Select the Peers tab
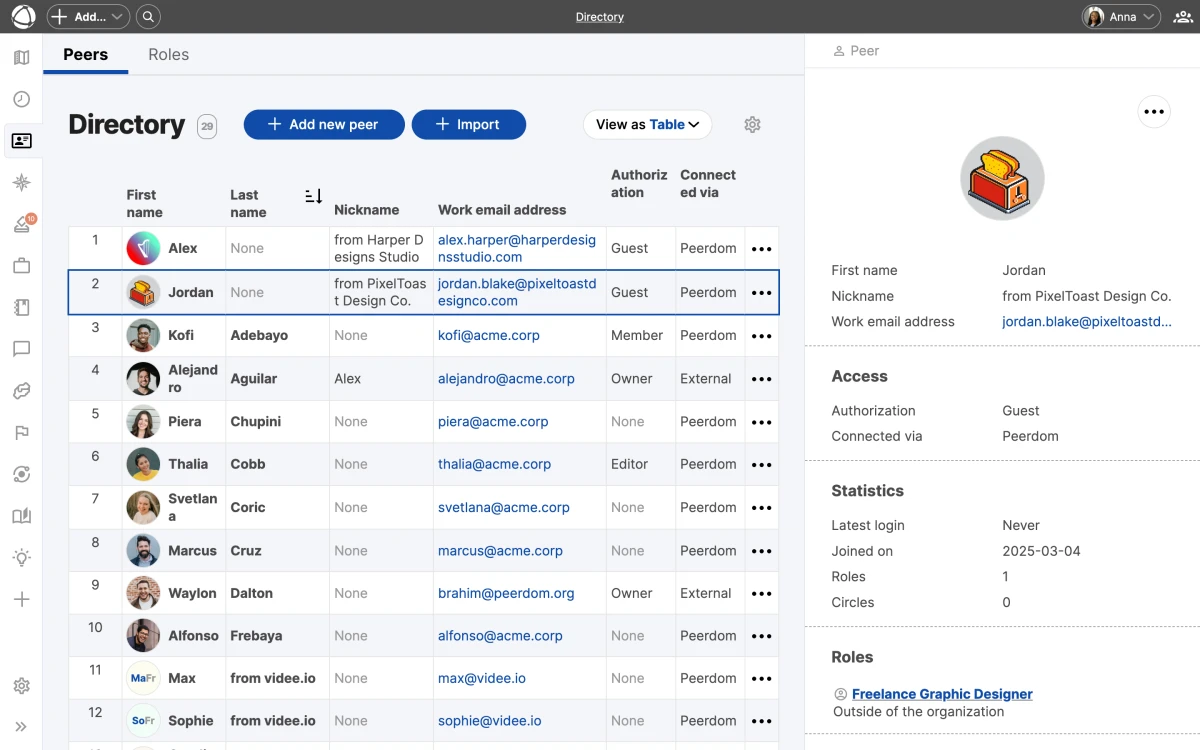Viewport: 1200px width, 750px height. (85, 54)
